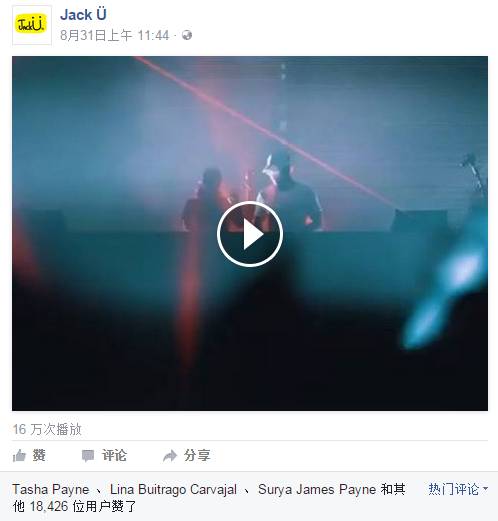Click the share arrow icon
Image resolution: width=498 pixels, height=521 pixels.
pyautogui.click(x=170, y=456)
